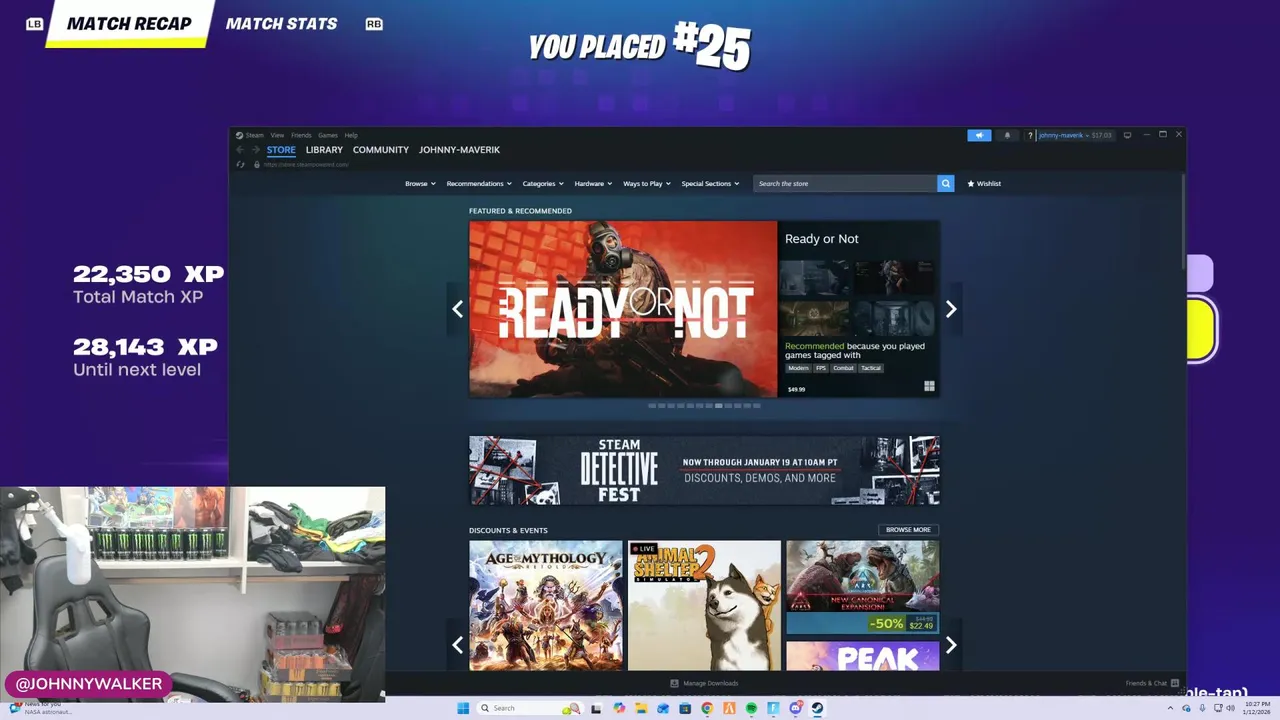Click the highlighted carousel pagination dot
Screen dimensions: 1280x720
[718, 406]
